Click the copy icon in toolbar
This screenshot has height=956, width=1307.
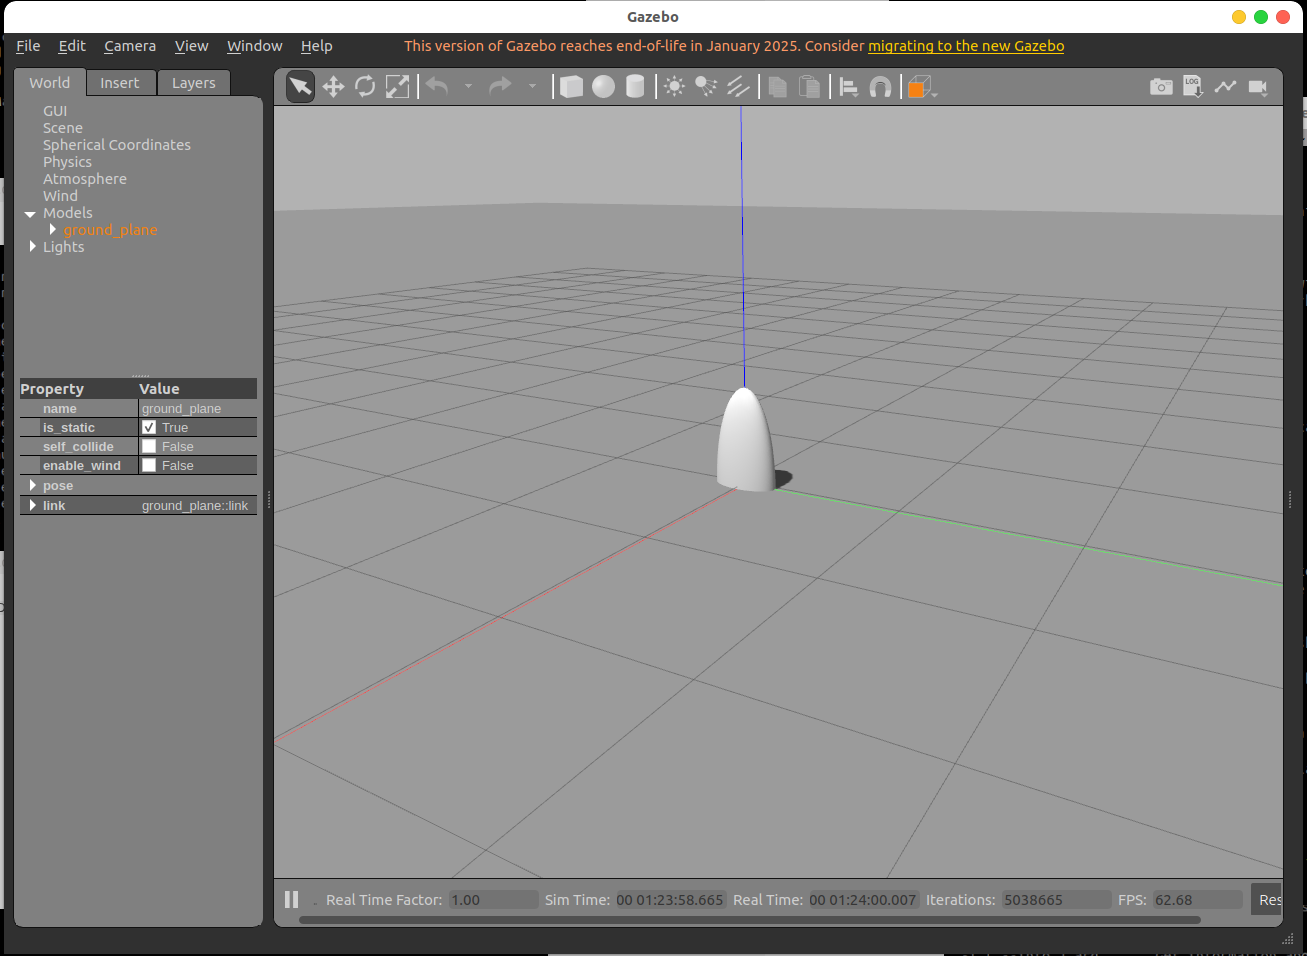click(x=777, y=87)
